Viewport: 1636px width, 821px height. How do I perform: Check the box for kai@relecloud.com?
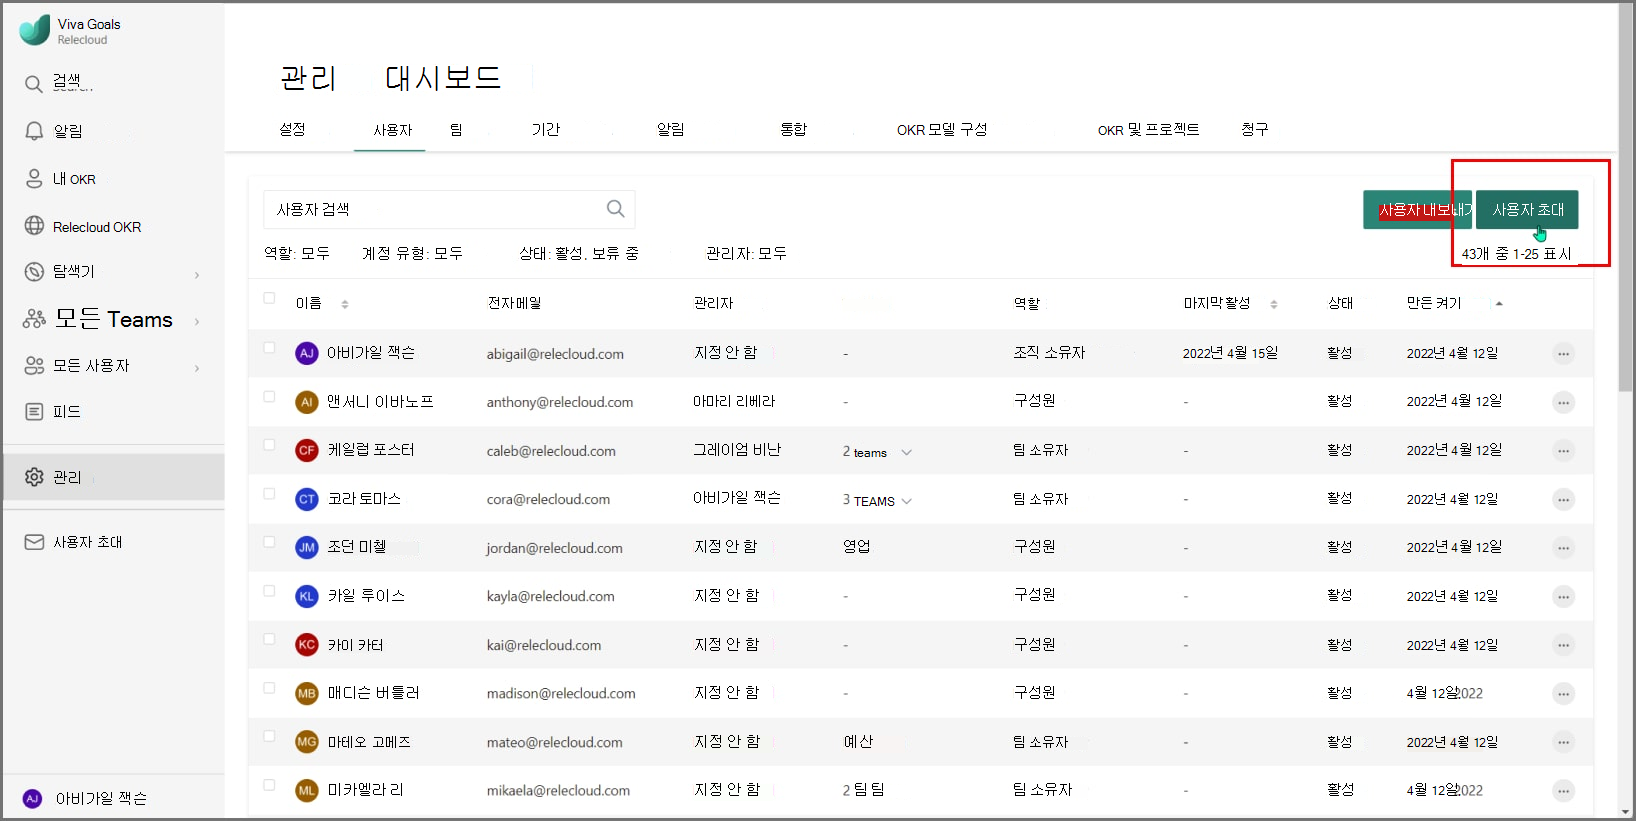269,639
